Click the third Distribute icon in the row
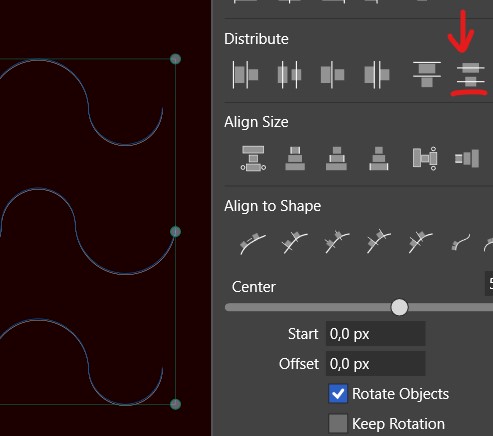 (332, 75)
